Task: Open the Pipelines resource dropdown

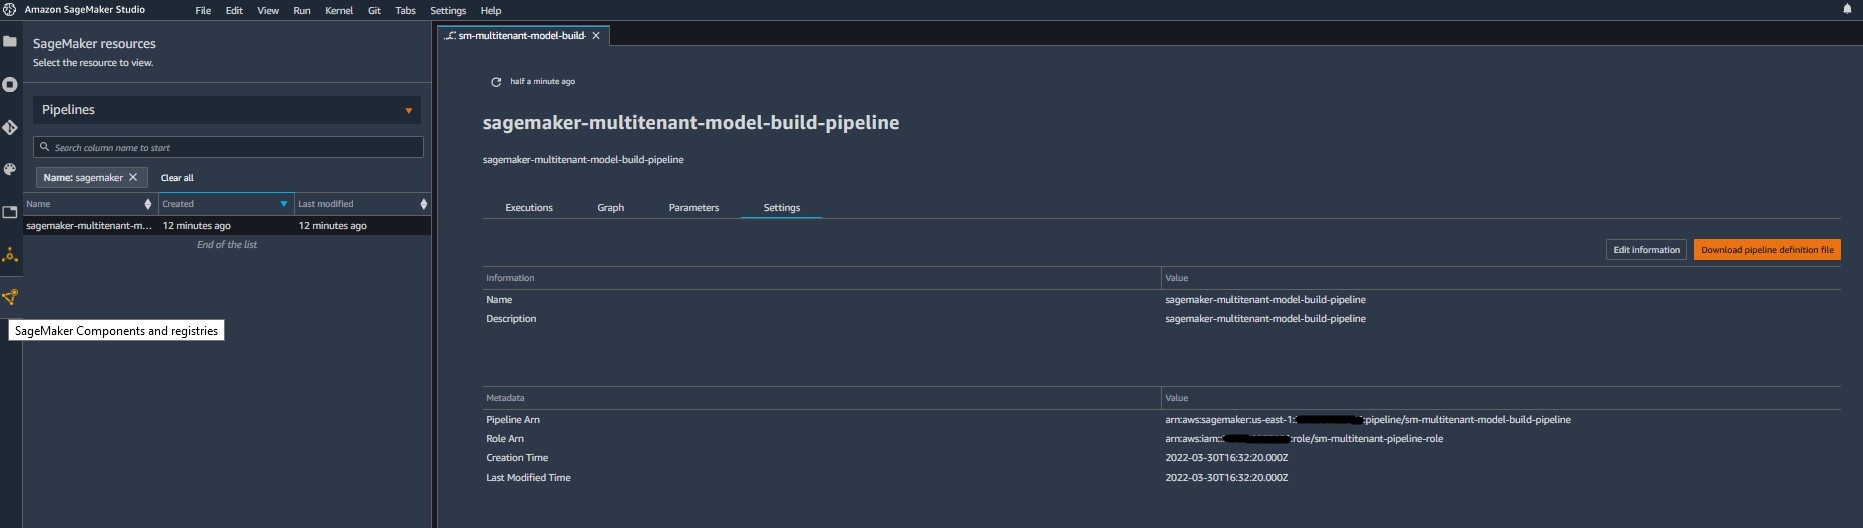Action: 227,110
